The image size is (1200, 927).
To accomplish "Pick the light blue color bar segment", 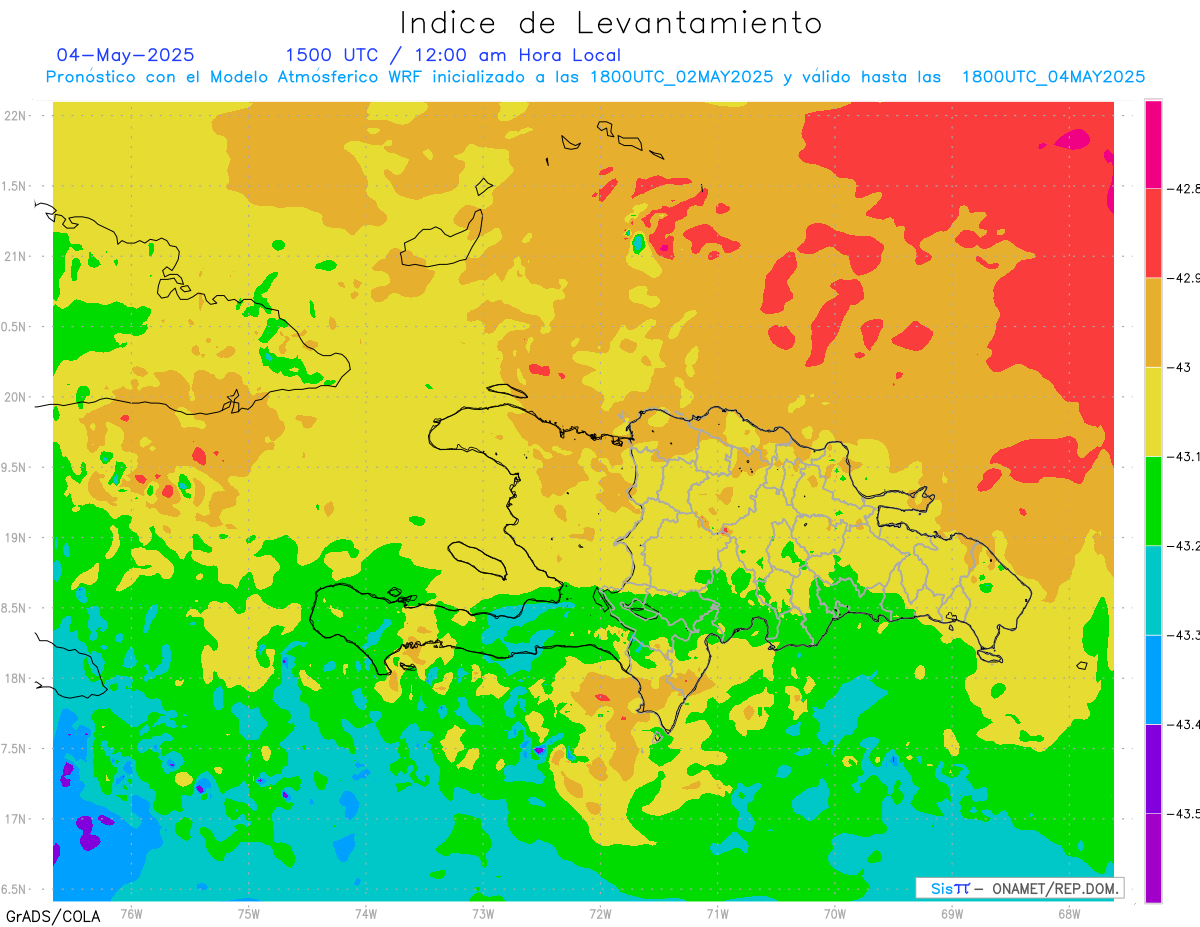I will [x=1153, y=680].
